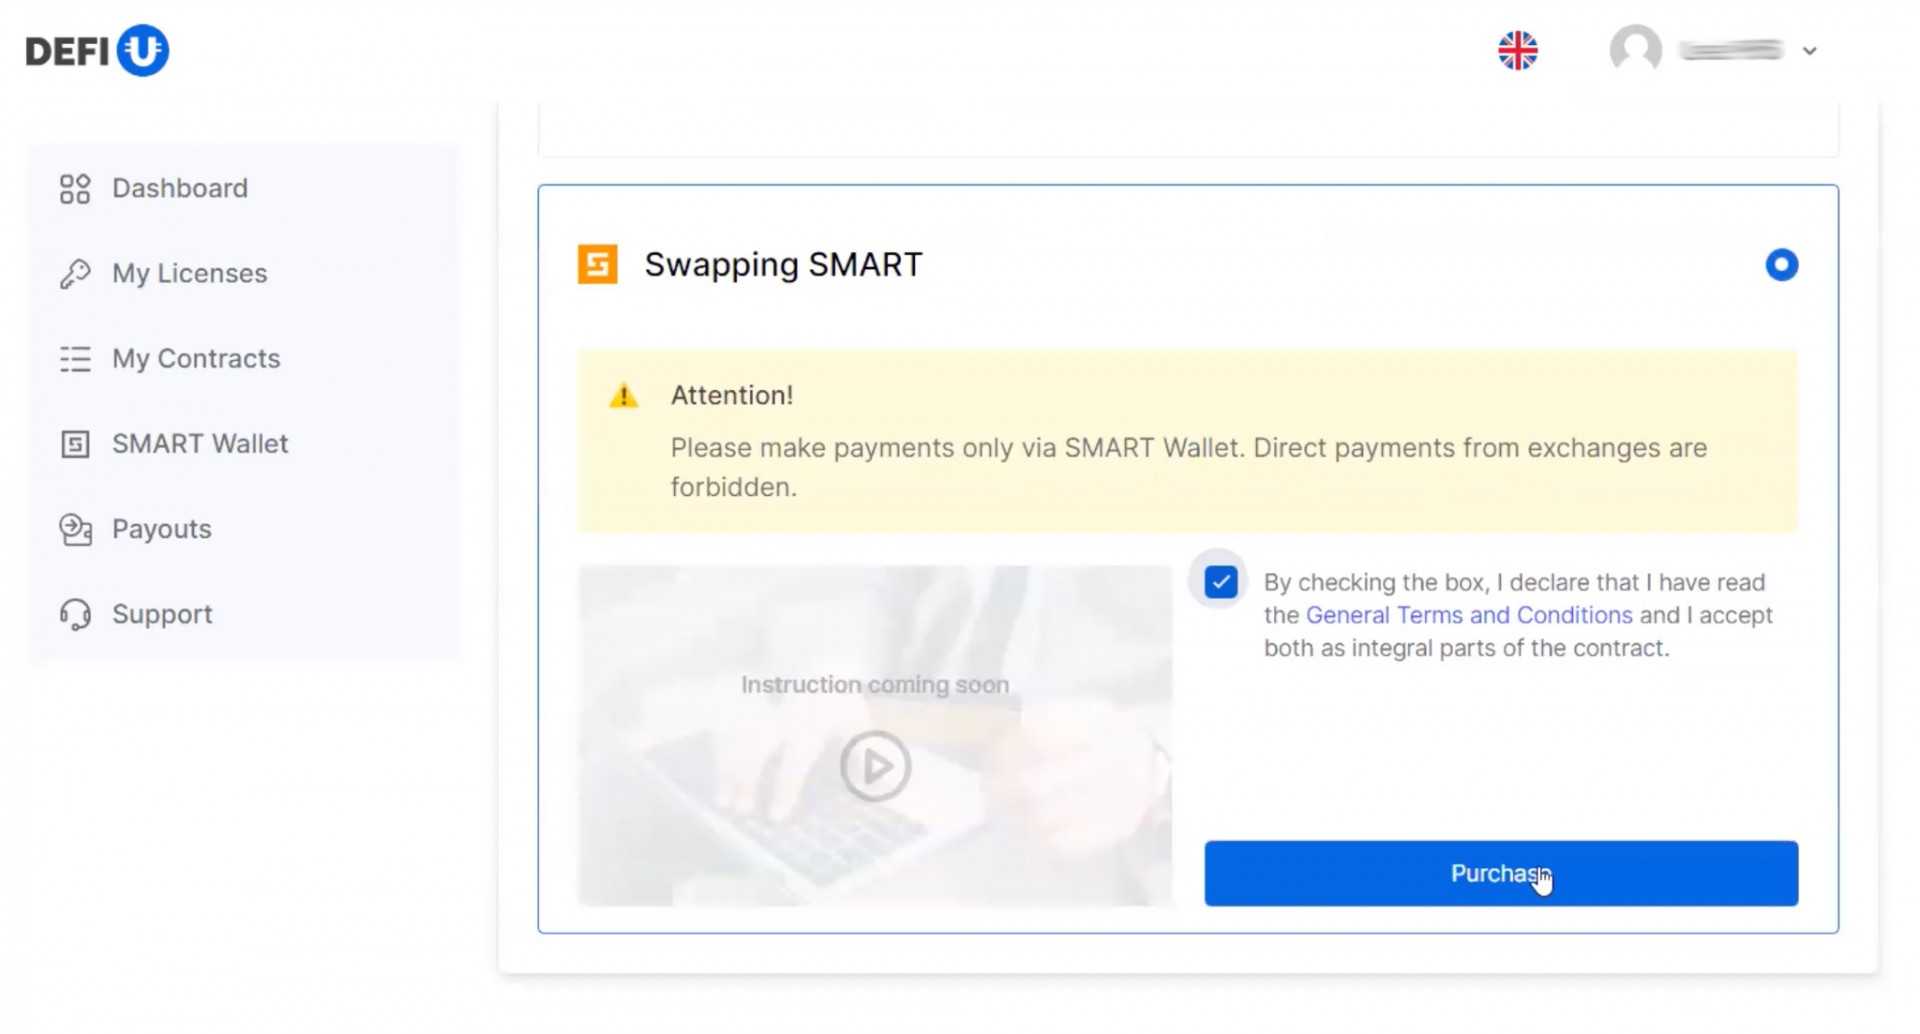Open the My Contracts menu item
The image size is (1920, 1034).
196,359
